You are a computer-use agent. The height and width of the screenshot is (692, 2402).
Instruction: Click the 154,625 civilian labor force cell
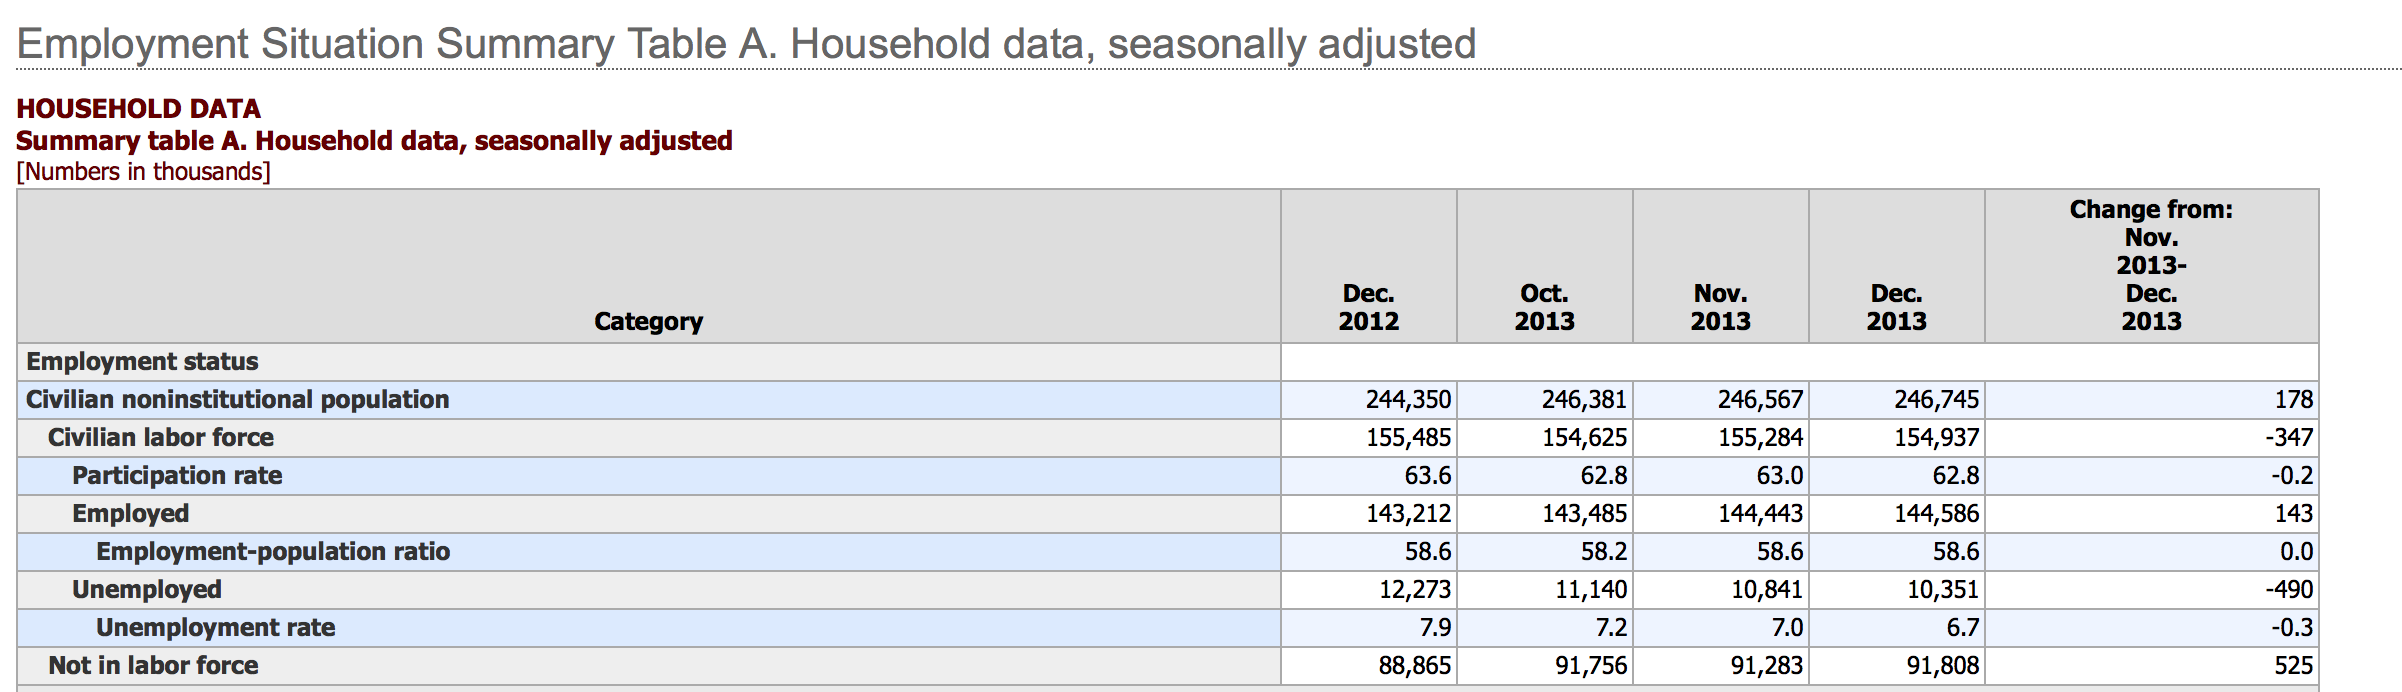[x=1584, y=438]
